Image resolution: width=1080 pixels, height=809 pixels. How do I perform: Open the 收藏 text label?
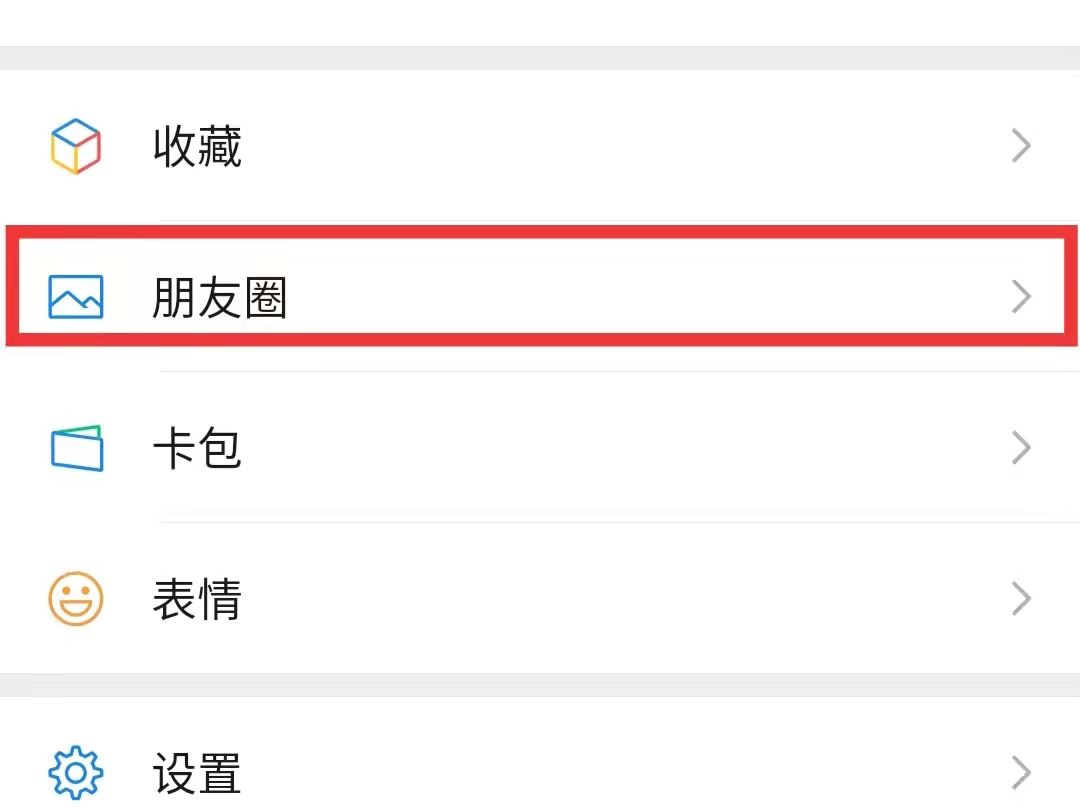tap(197, 146)
